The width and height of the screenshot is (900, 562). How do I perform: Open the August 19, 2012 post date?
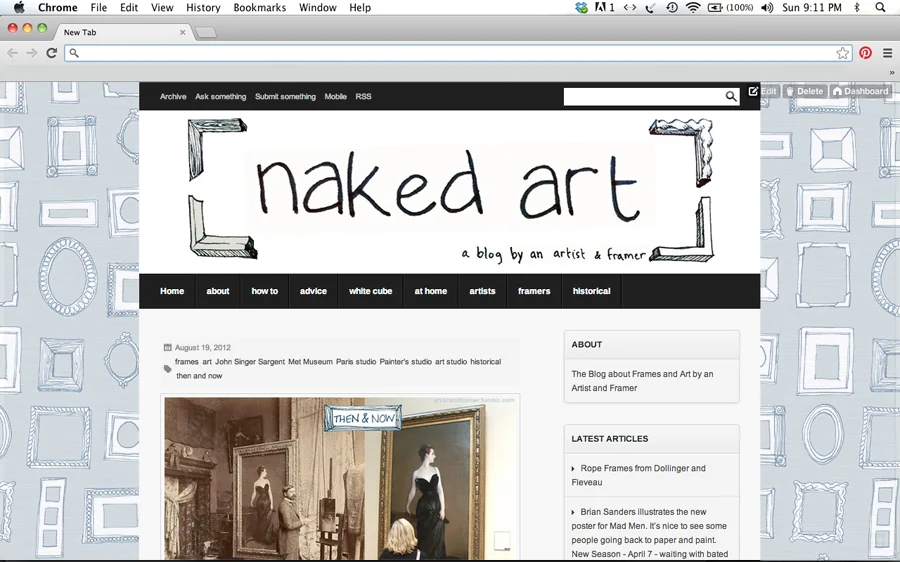[203, 347]
